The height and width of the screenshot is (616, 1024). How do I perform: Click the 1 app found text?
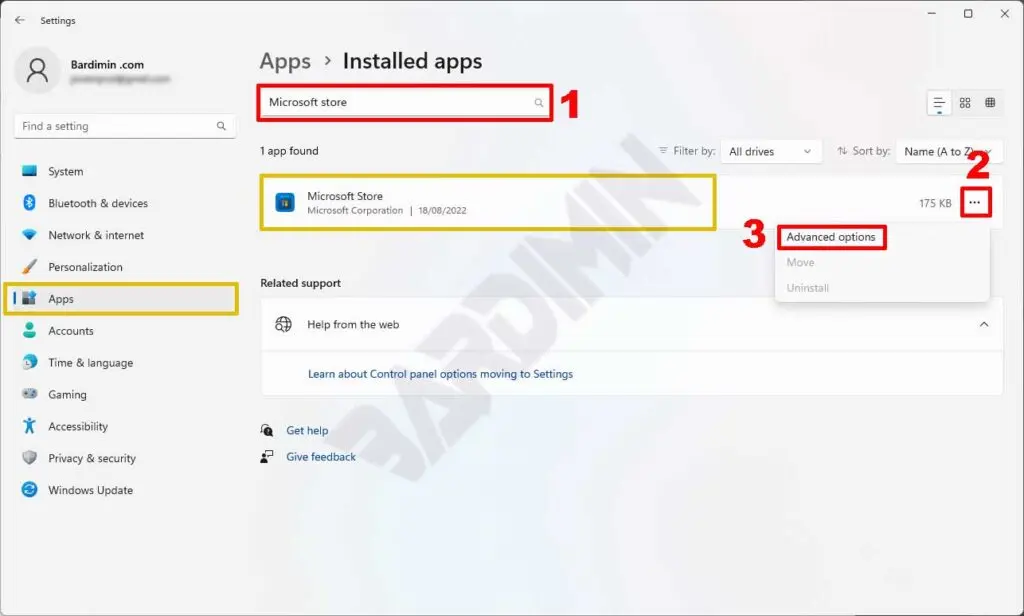(289, 151)
